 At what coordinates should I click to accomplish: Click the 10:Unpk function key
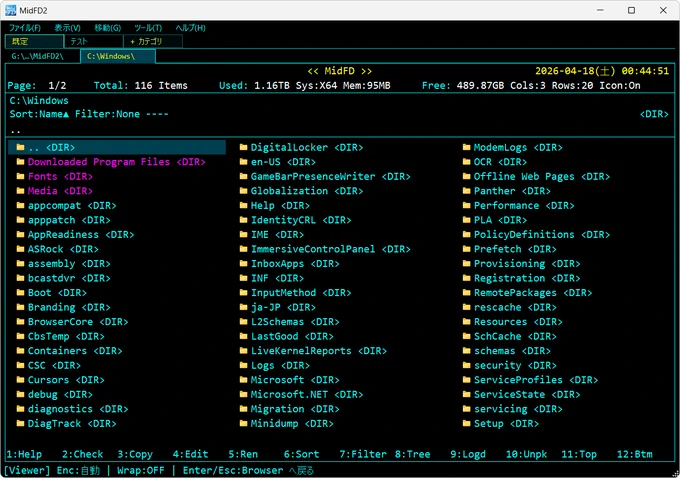tap(526, 454)
